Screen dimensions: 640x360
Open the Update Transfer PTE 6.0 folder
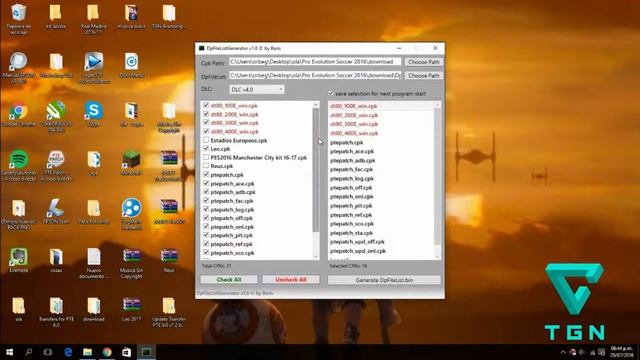coord(169,312)
